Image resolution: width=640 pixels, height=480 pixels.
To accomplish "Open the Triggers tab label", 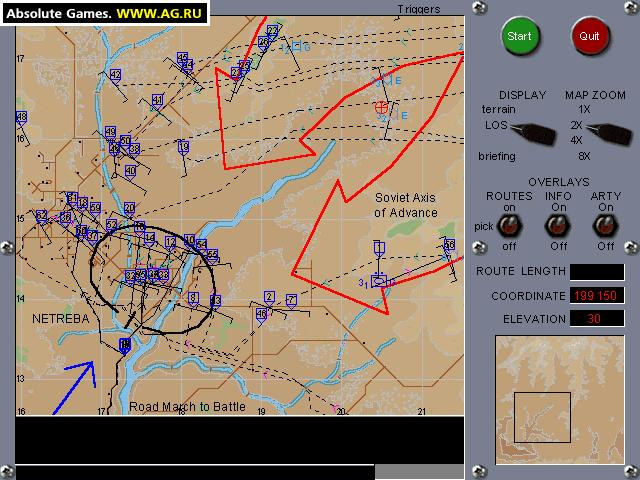I will tap(419, 9).
